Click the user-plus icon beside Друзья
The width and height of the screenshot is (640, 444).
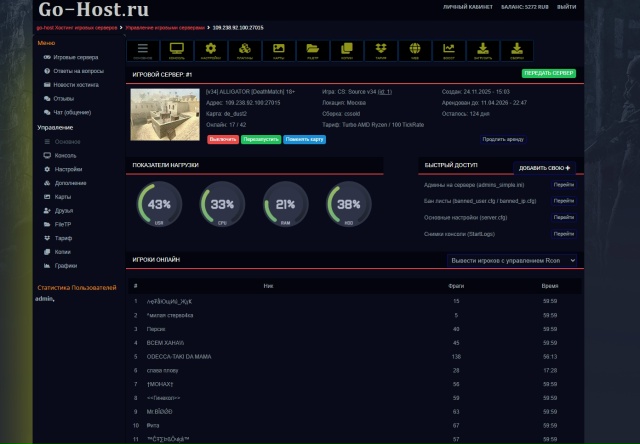47,211
